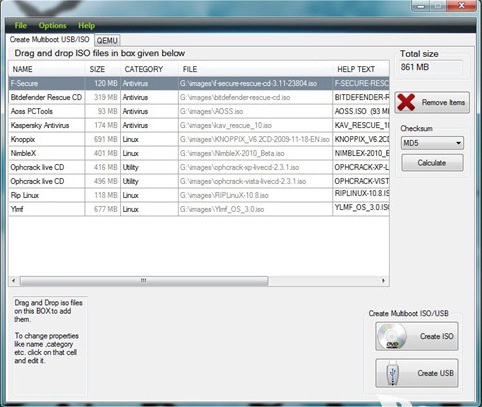Minimize the application window
This screenshot has width=482, height=407.
click(x=421, y=6)
